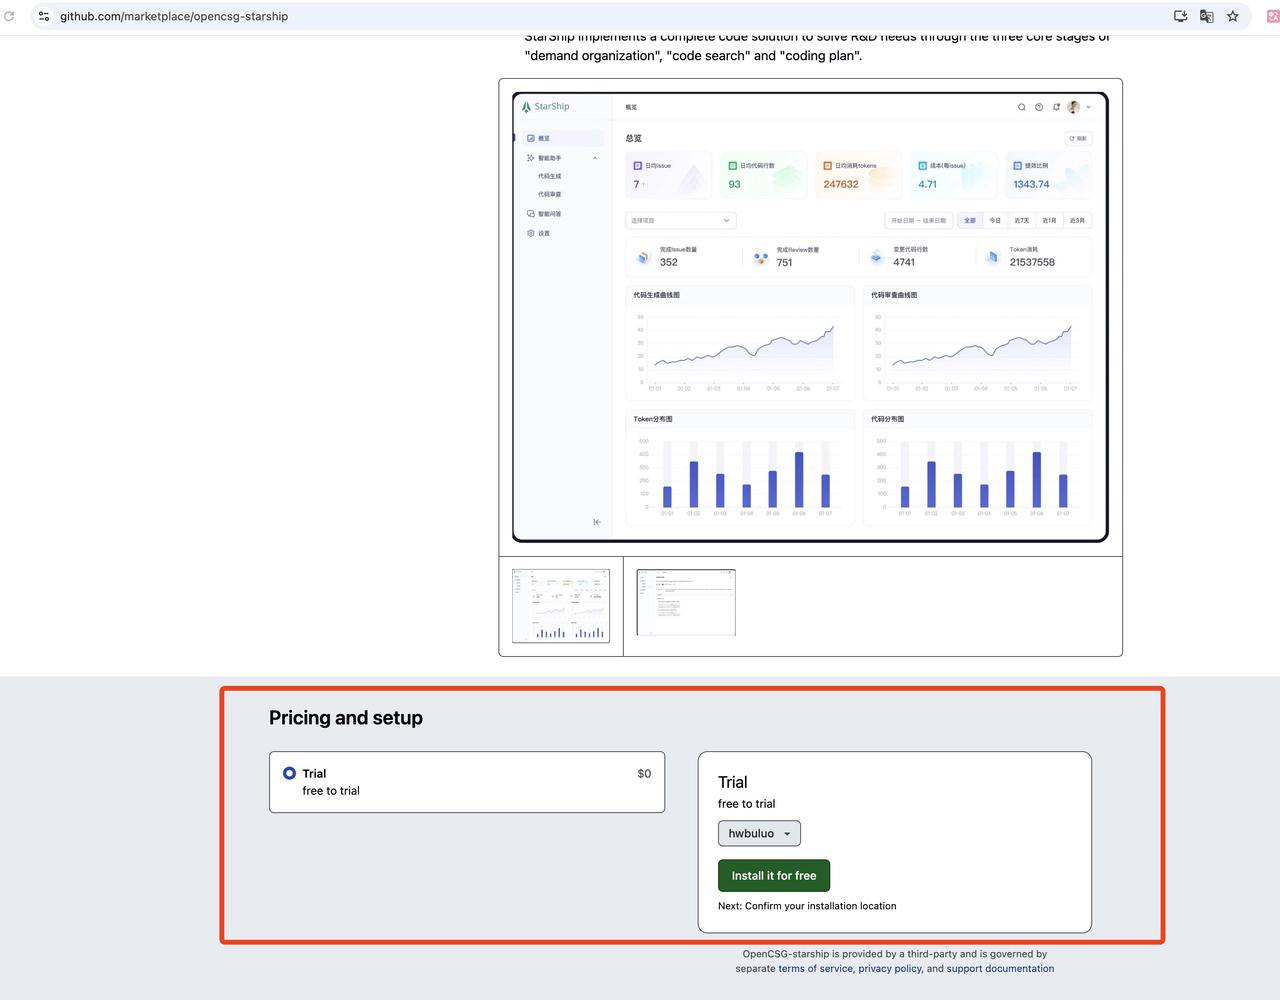Open the privacy policy link
Screen dimensions: 1280x1000
(889, 968)
